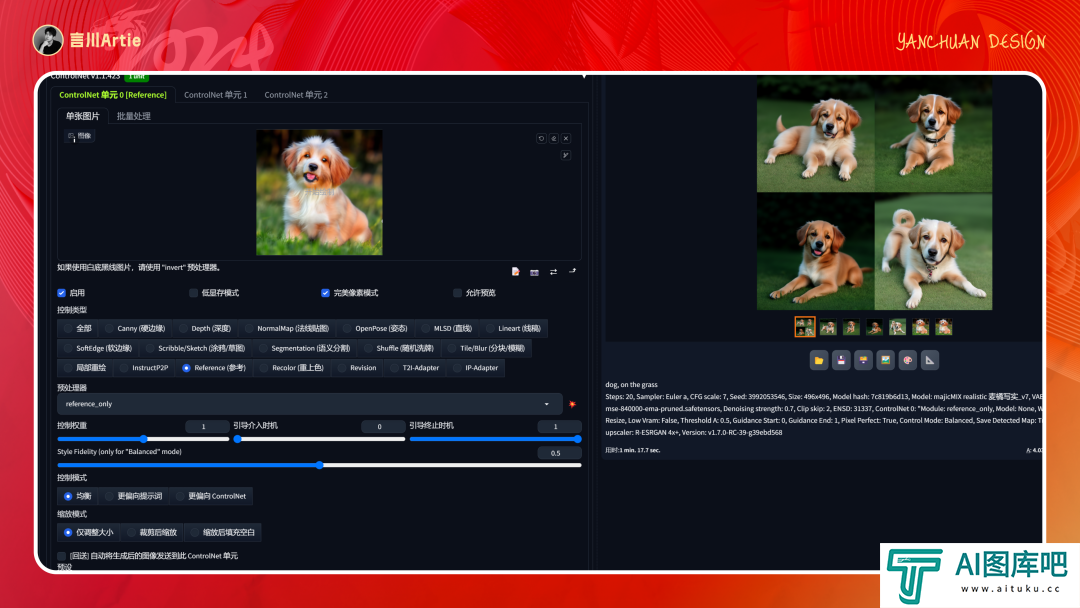Click the 图像 label icon on the image panel
1080x608 pixels.
coord(79,136)
